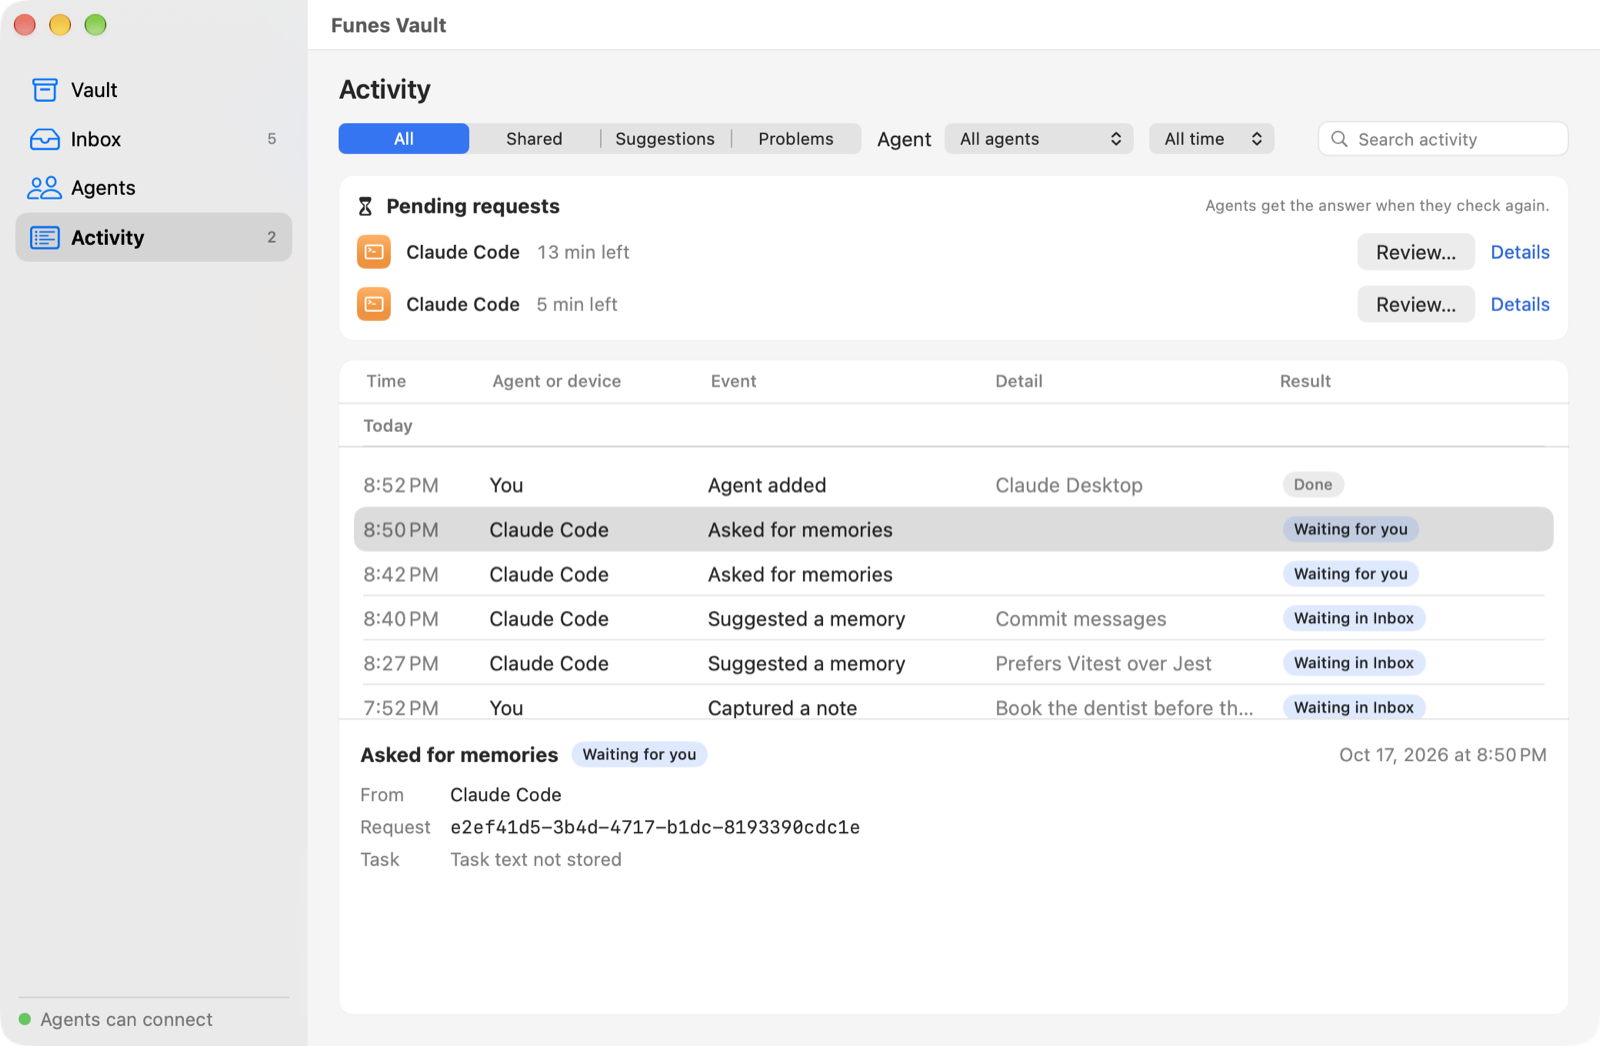Screen dimensions: 1600x1046
Task: Click the Waiting for you badge in detail pane
Action: [x=639, y=754]
